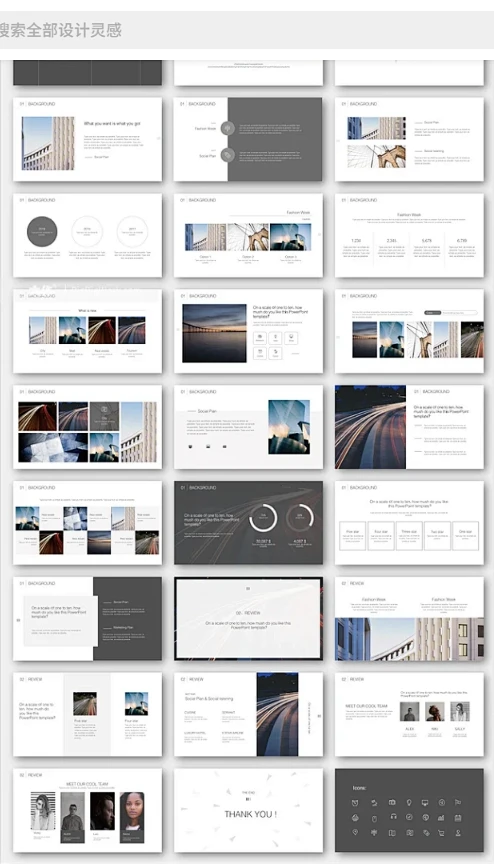
Task: Click the lightbulb icon on Icons slide
Action: pyautogui.click(x=409, y=802)
